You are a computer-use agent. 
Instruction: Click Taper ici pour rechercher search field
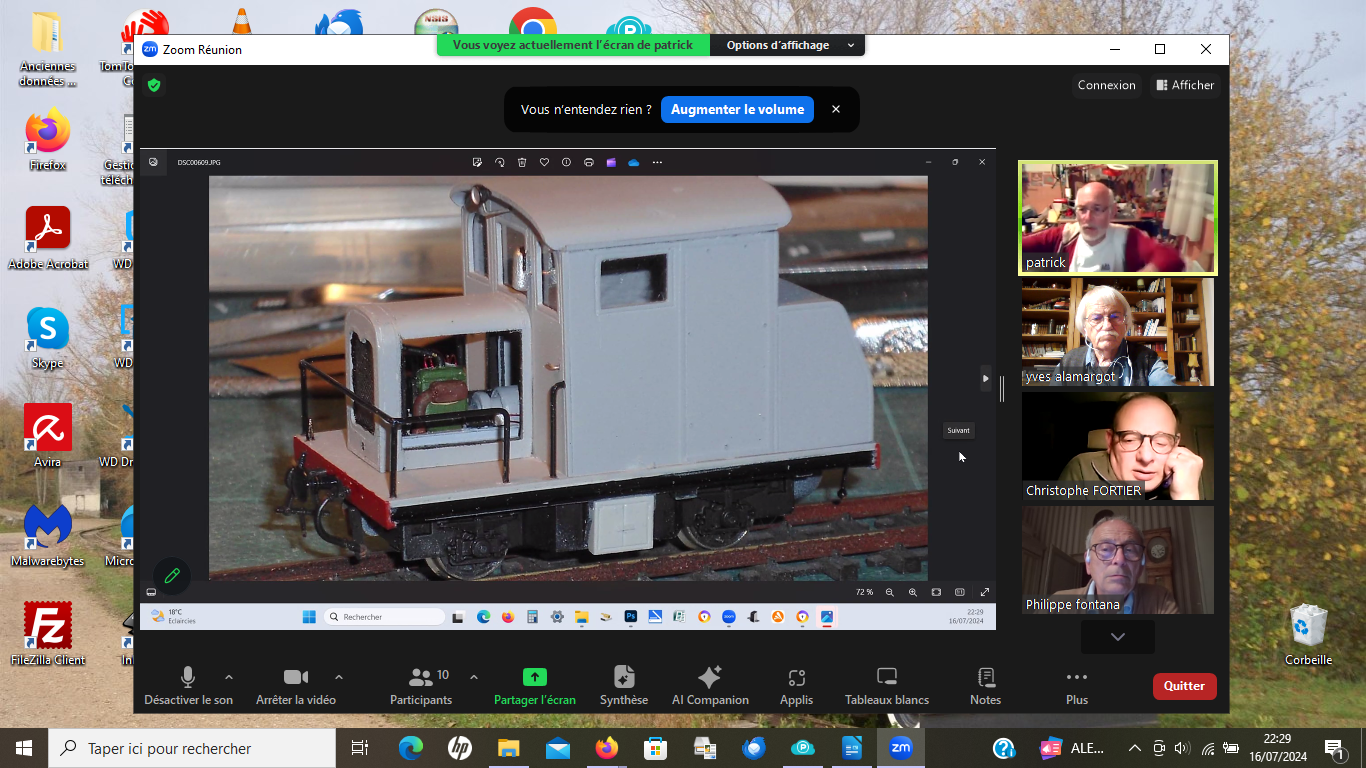click(x=191, y=748)
